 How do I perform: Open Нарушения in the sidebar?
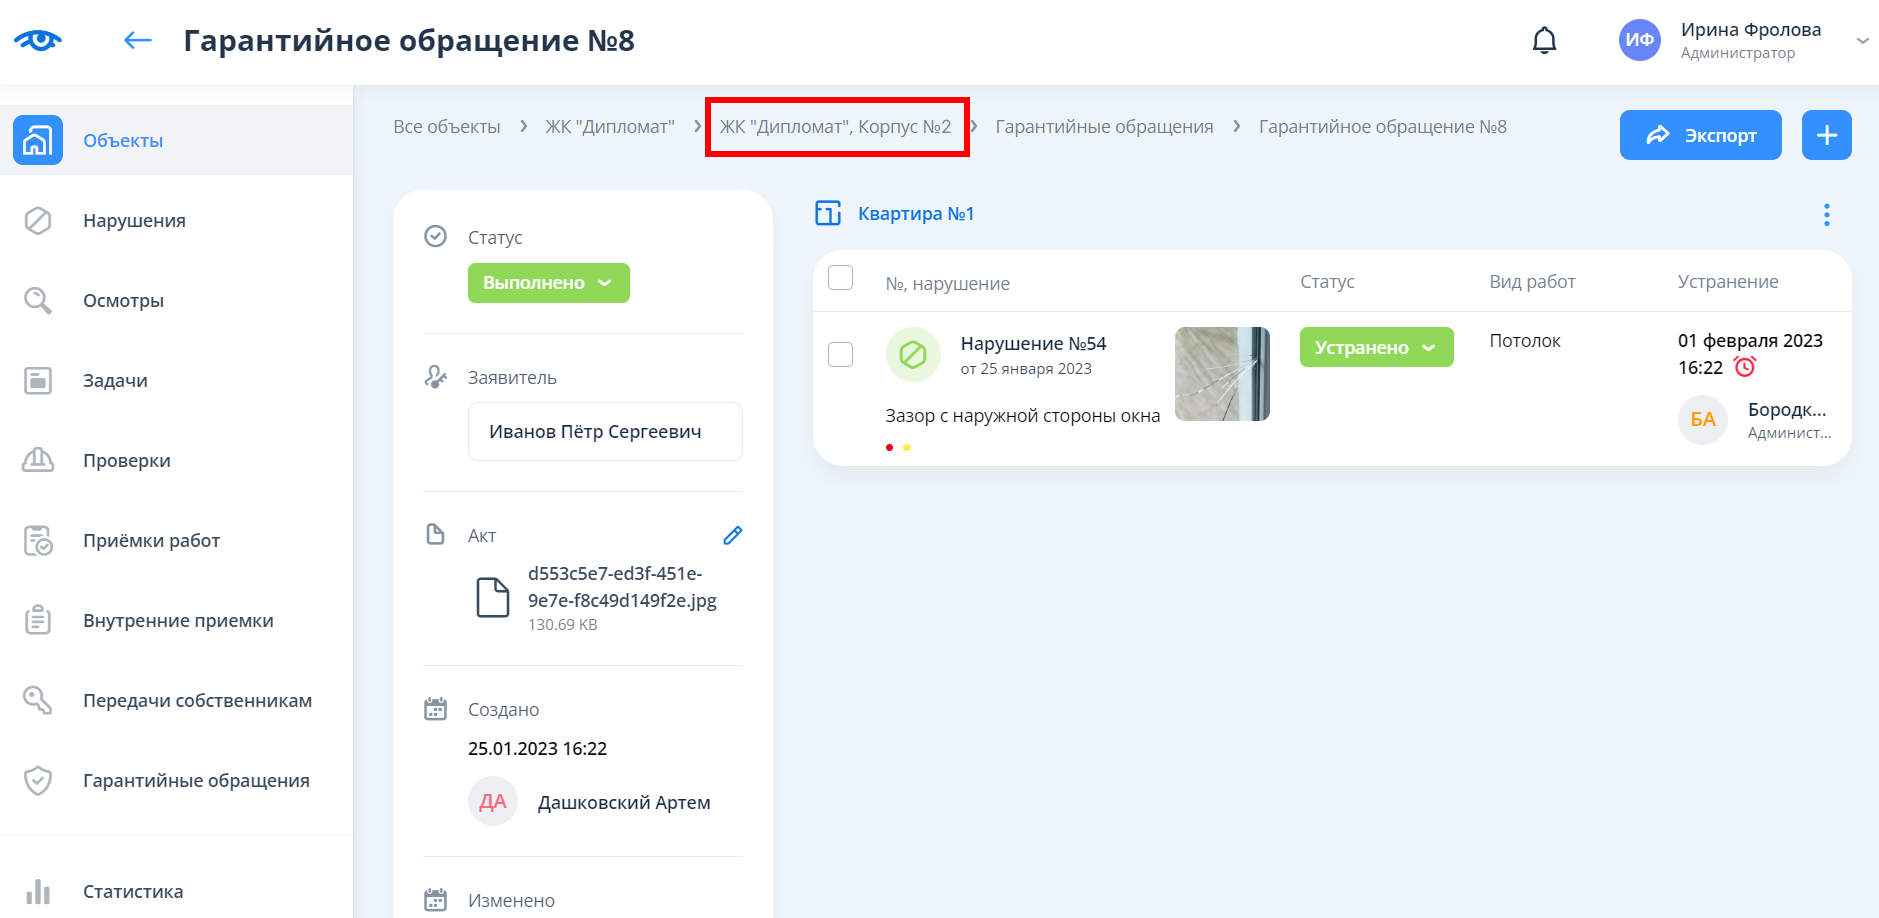(x=134, y=221)
